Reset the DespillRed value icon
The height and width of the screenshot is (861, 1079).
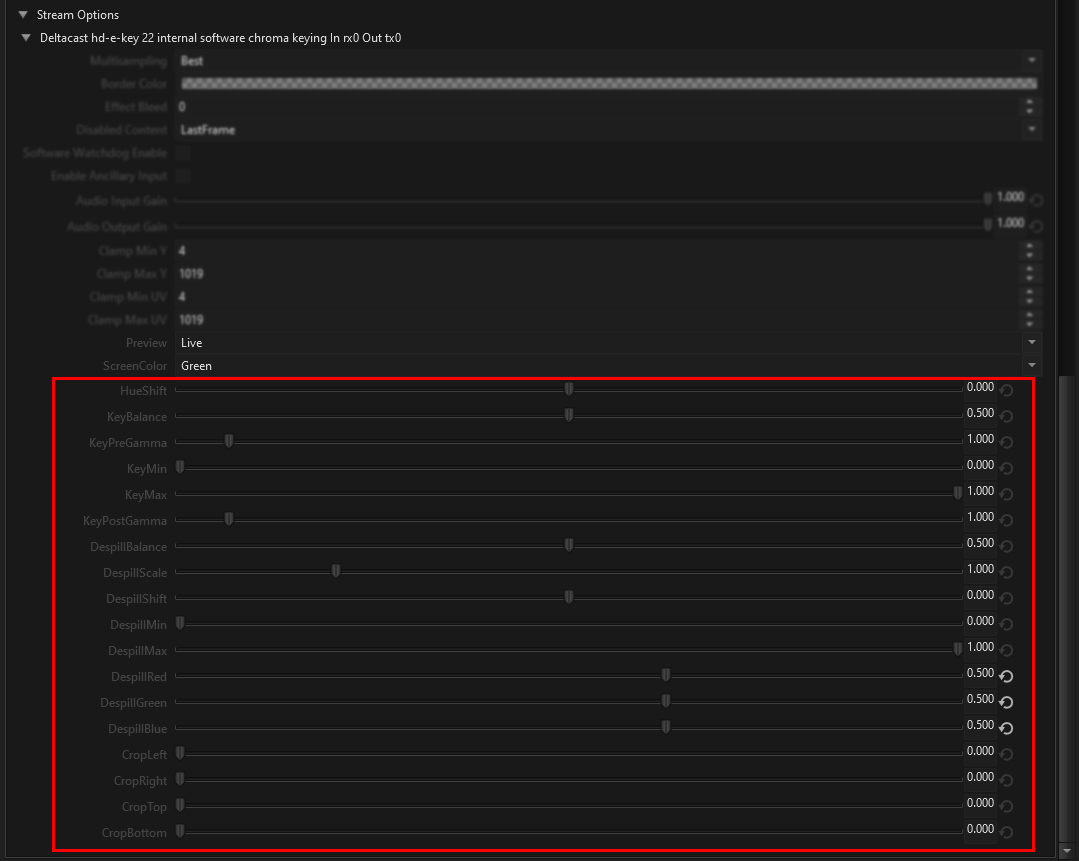(1007, 676)
